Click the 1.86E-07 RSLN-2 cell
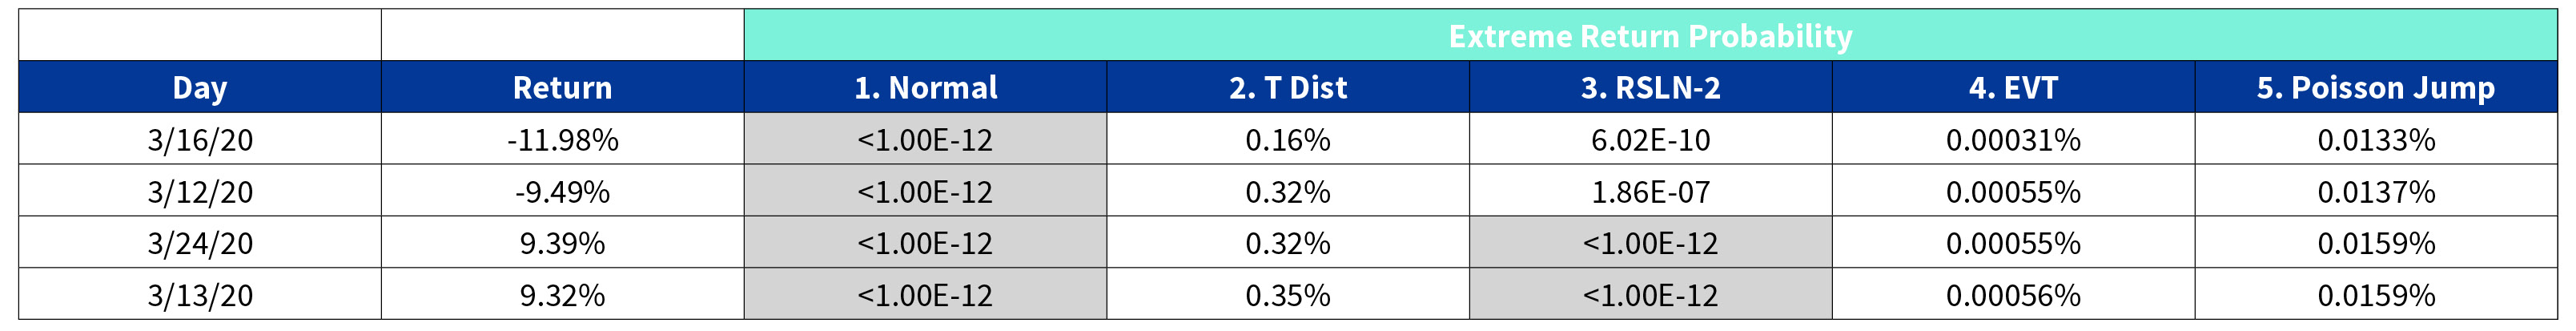This screenshot has width=2576, height=331. click(1650, 192)
